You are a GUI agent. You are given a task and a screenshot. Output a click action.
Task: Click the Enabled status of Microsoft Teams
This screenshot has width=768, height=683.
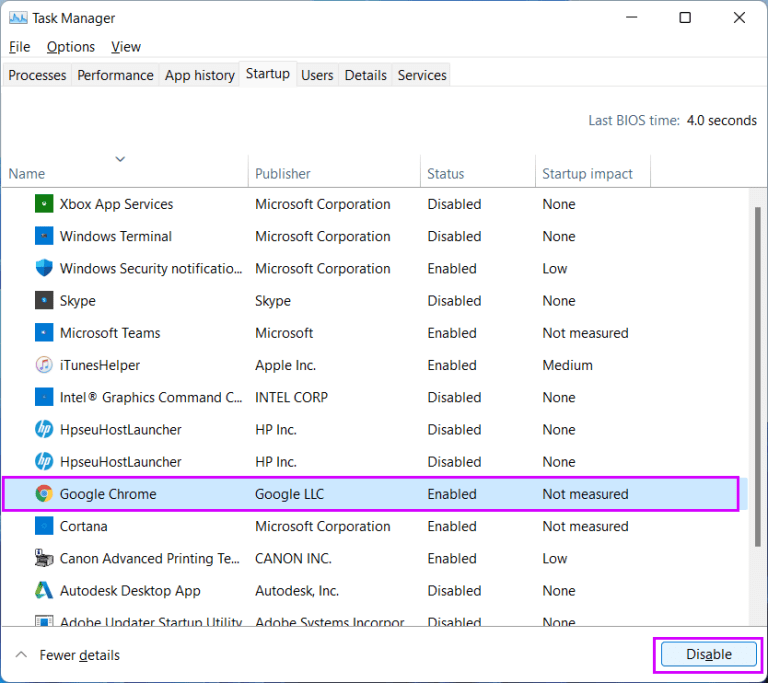tap(452, 333)
